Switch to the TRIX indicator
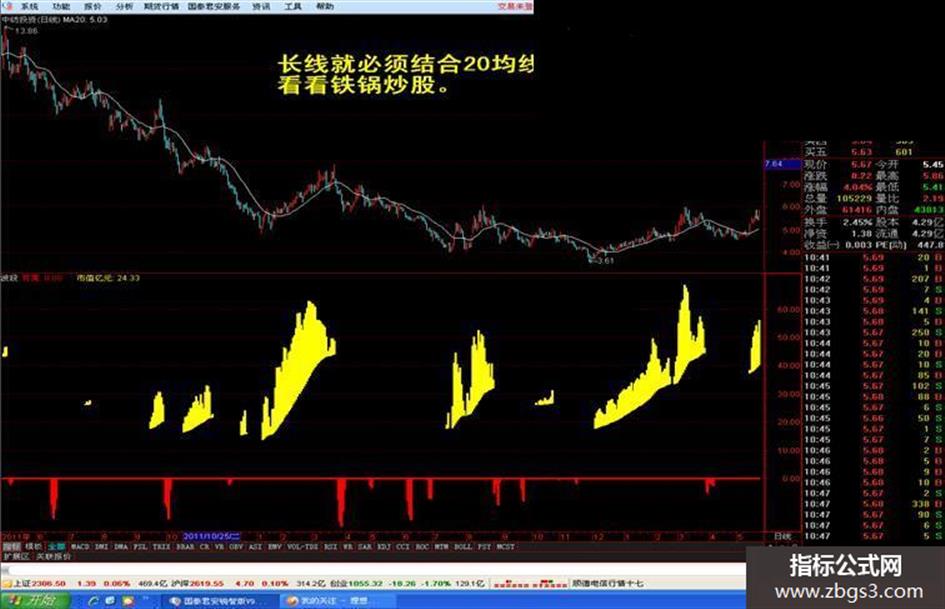The width and height of the screenshot is (945, 609). click(x=162, y=547)
